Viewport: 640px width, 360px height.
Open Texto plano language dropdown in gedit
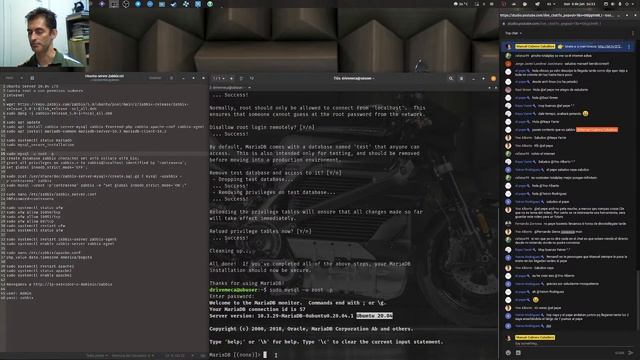click(x=97, y=356)
